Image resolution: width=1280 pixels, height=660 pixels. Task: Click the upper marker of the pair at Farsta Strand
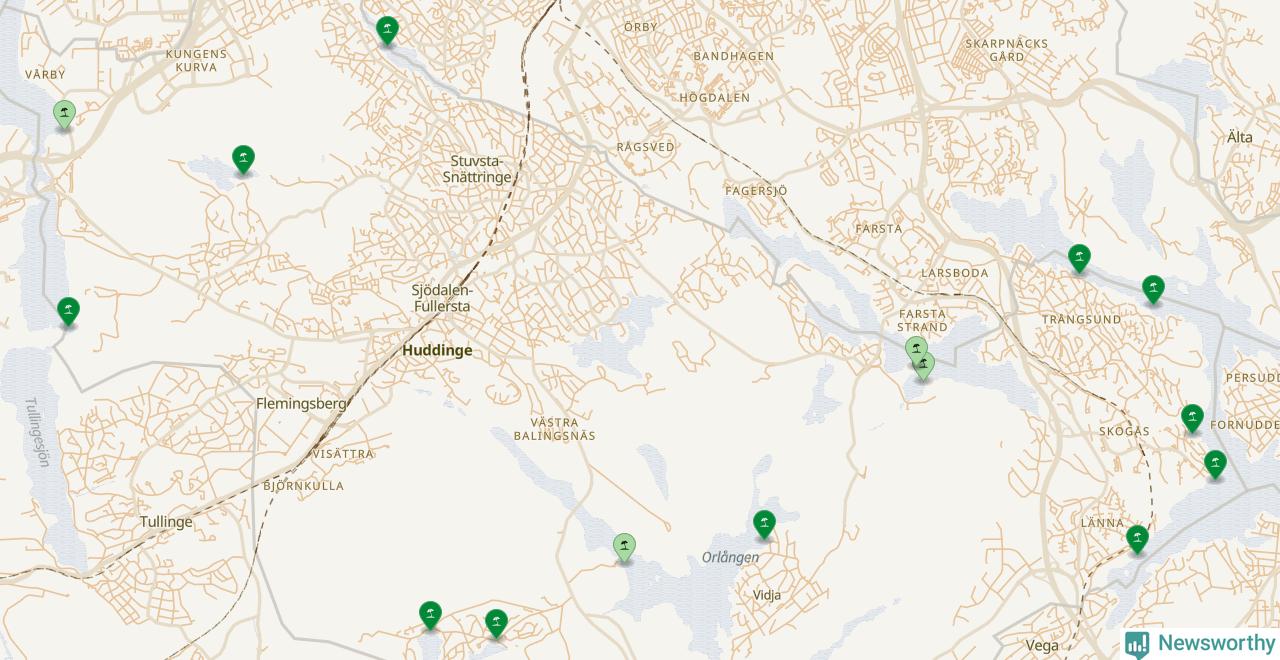pyautogui.click(x=916, y=346)
